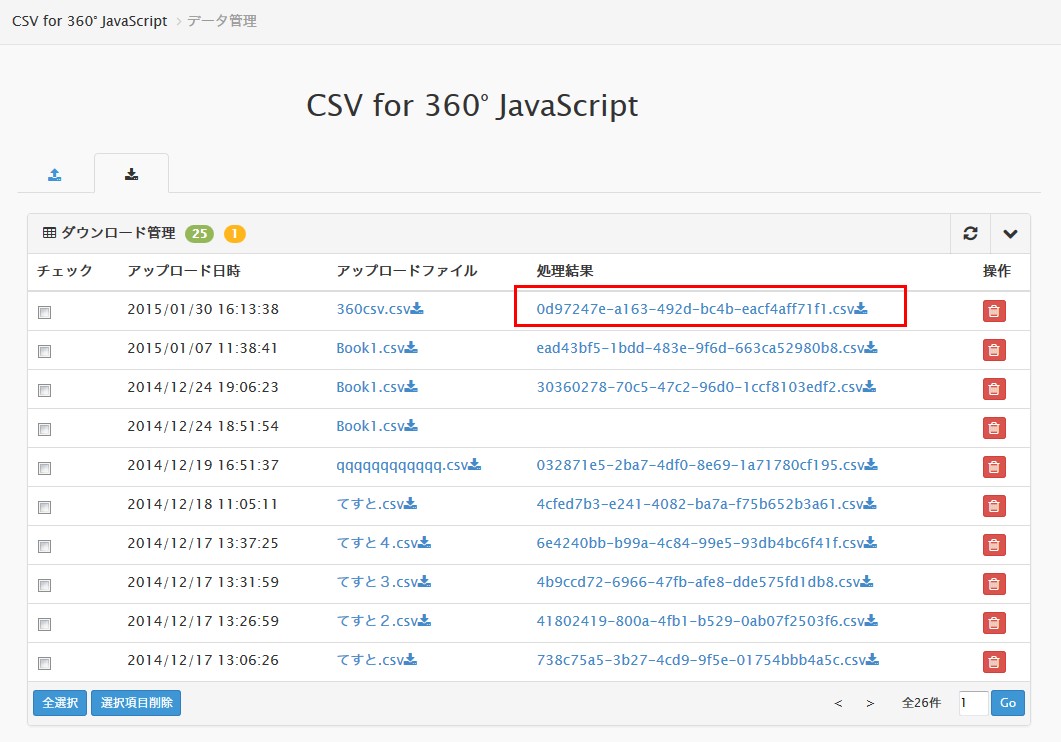Viewport: 1061px width, 742px height.
Task: Go to next page with > arrow
Action: (870, 703)
